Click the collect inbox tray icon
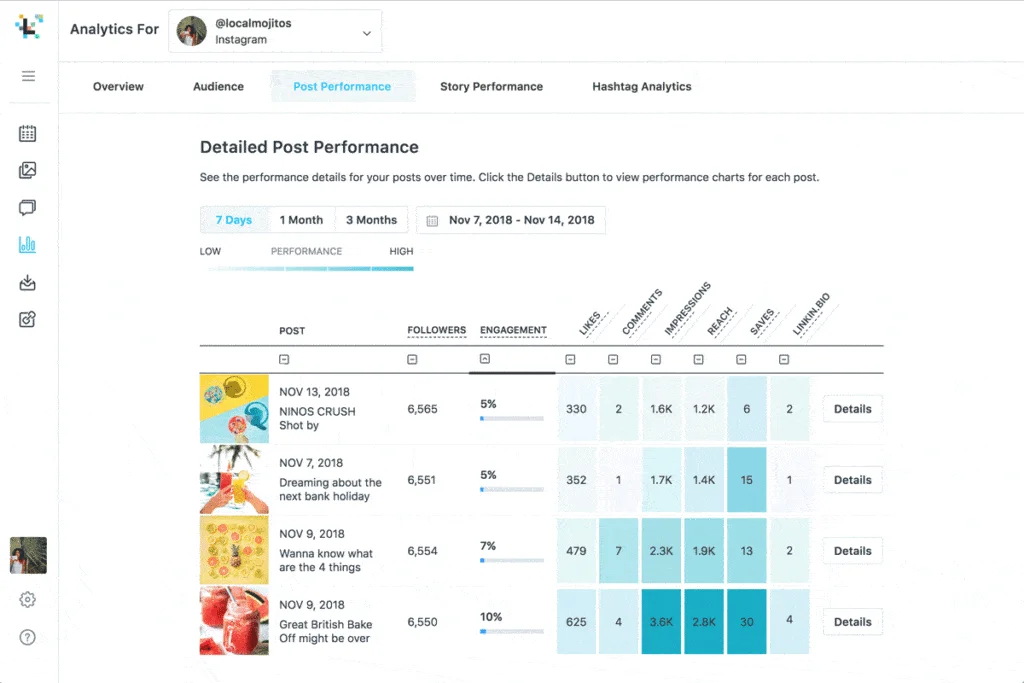This screenshot has width=1024, height=683. click(x=28, y=283)
